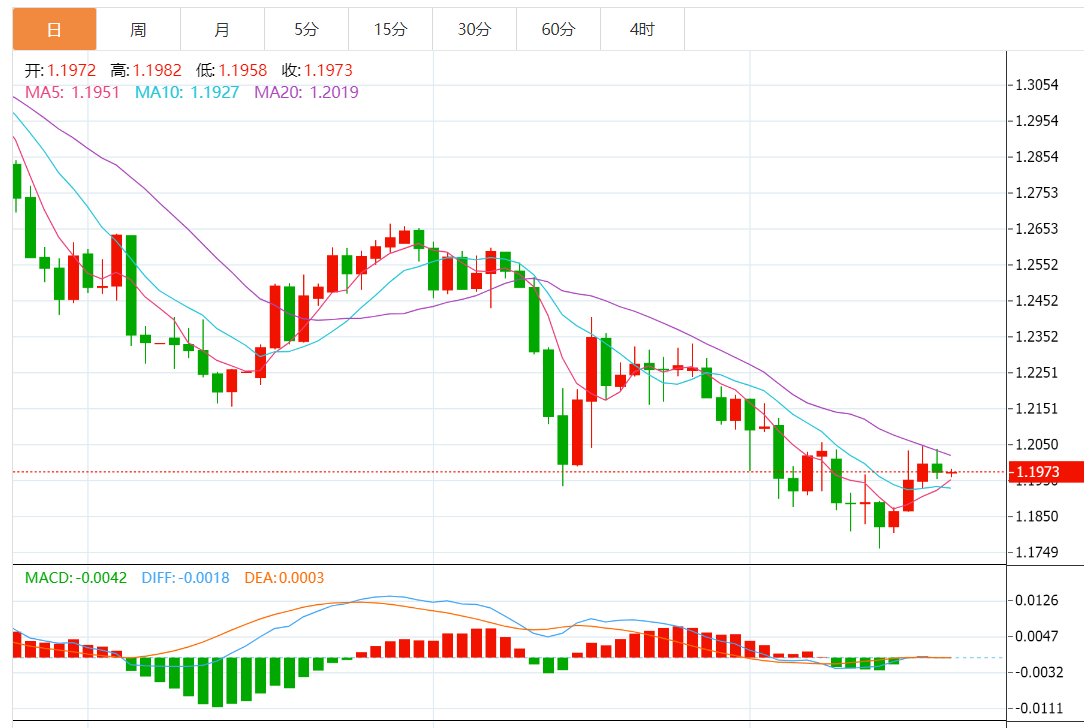Image resolution: width=1084 pixels, height=728 pixels.
Task: Click the DEA: 0.0003 readout
Action: tap(284, 578)
